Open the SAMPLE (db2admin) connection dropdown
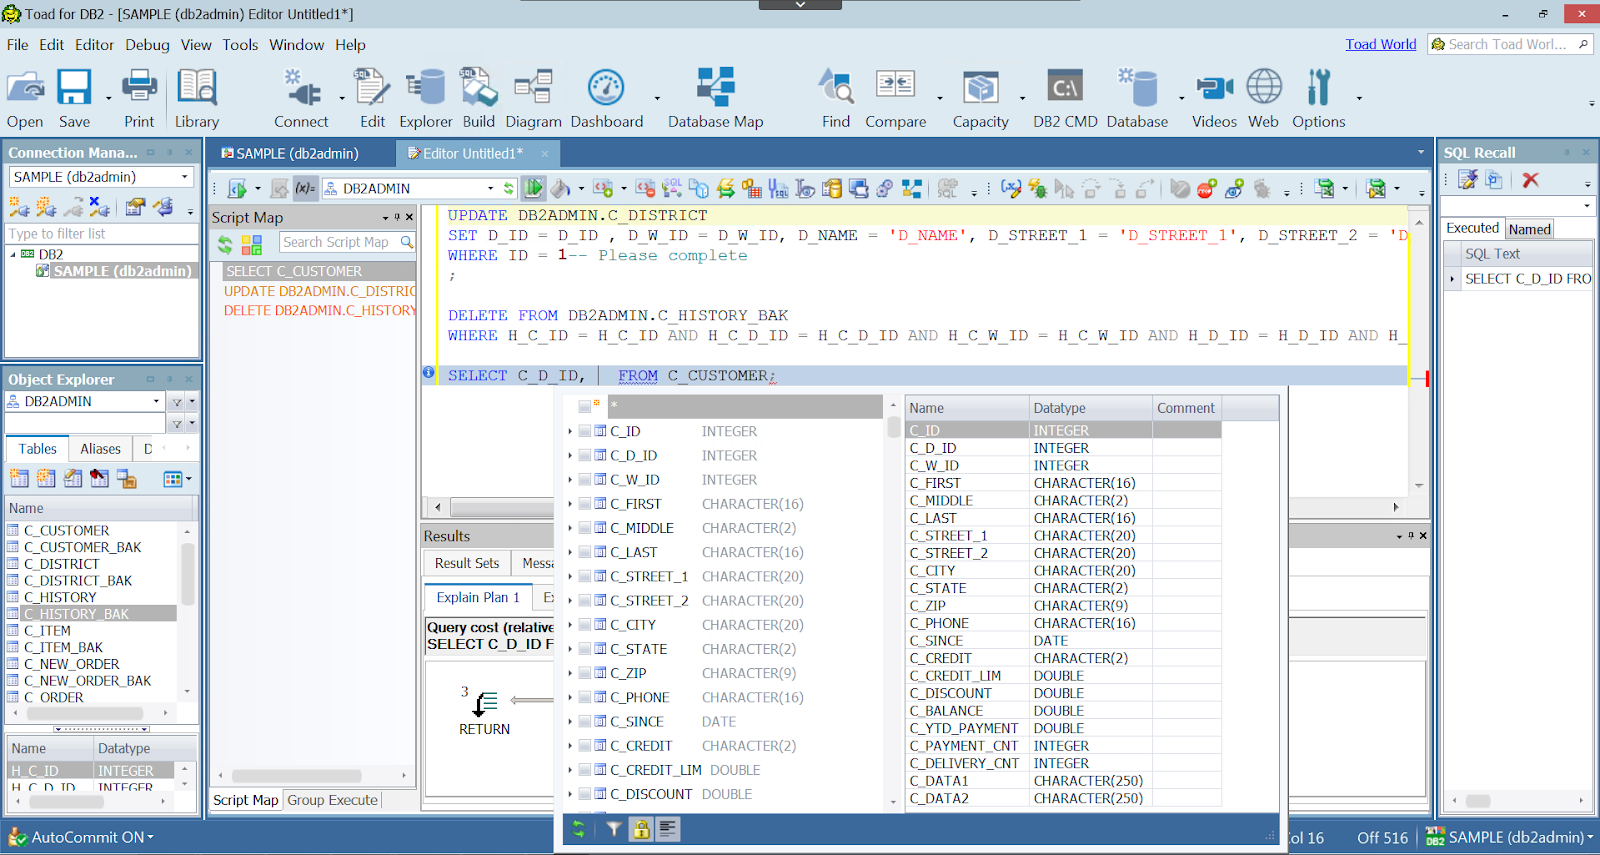Screen dimensions: 1600x855 click(x=185, y=177)
